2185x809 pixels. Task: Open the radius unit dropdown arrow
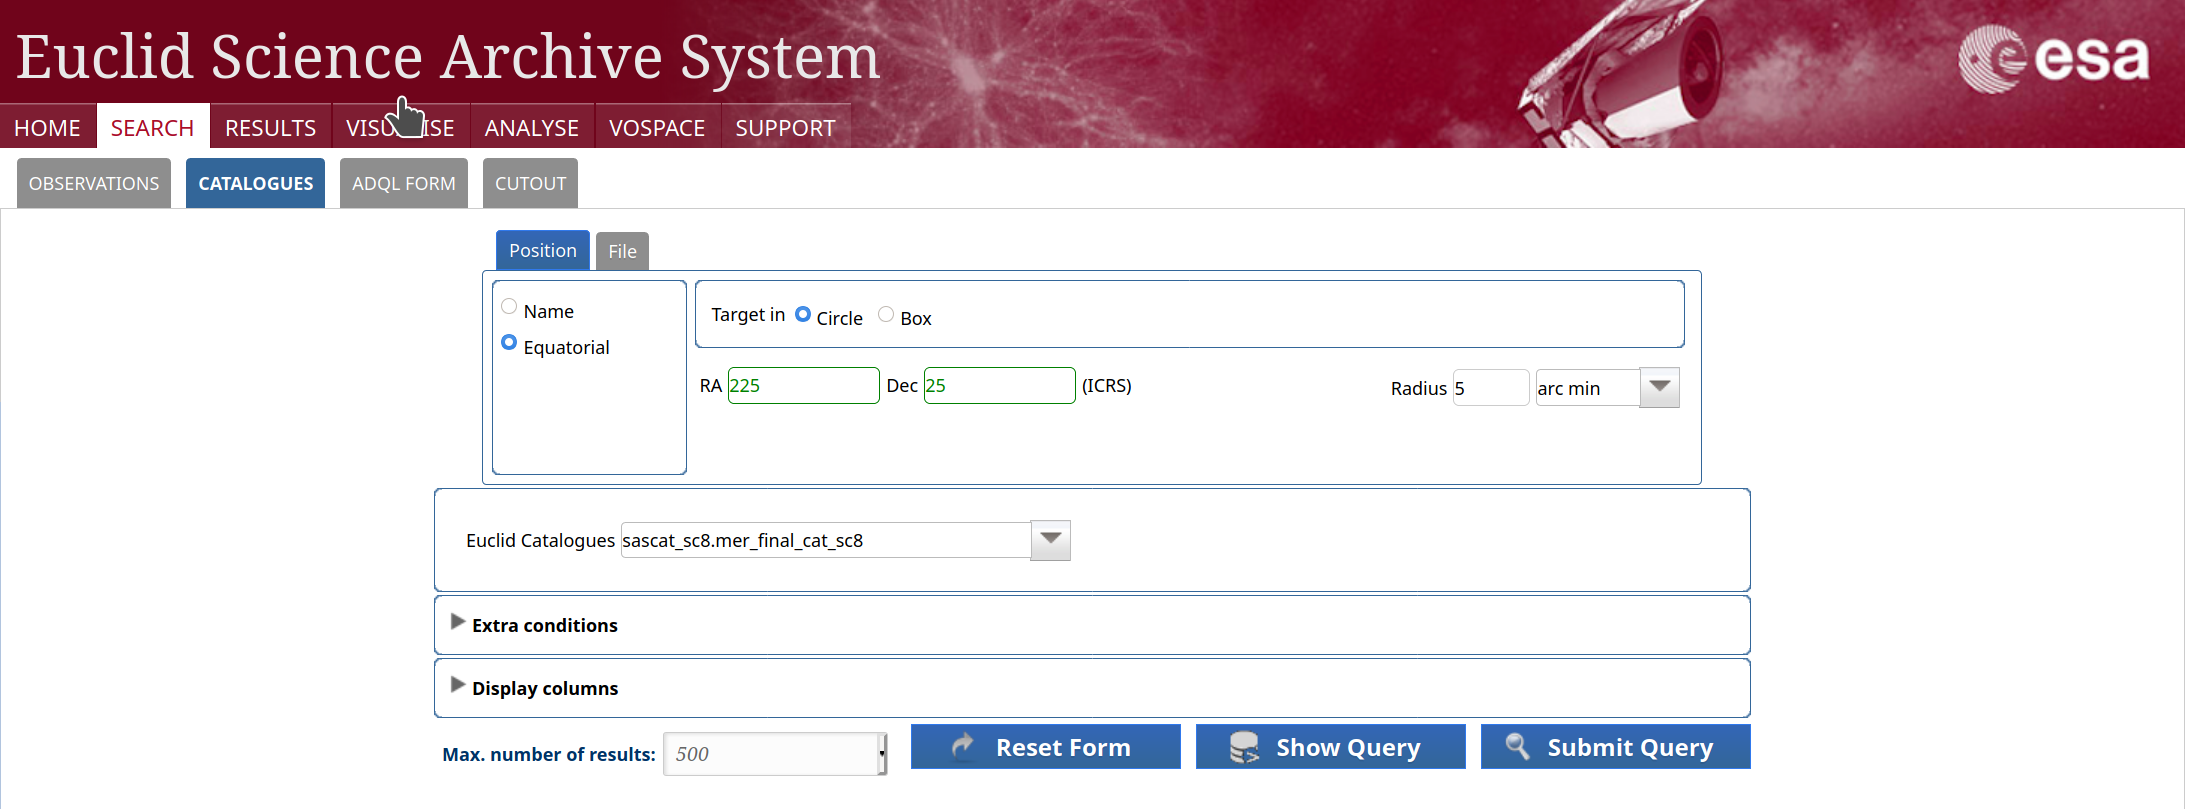pyautogui.click(x=1660, y=387)
